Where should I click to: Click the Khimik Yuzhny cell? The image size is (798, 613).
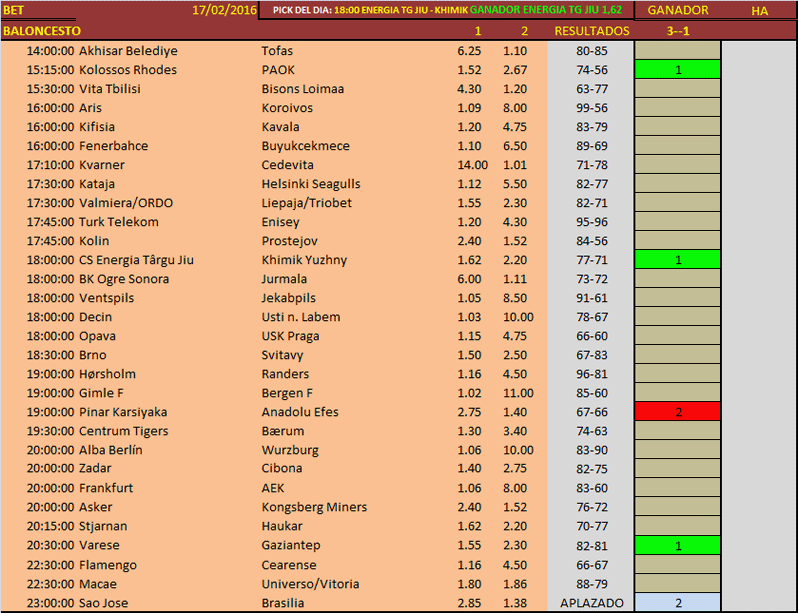(304, 260)
